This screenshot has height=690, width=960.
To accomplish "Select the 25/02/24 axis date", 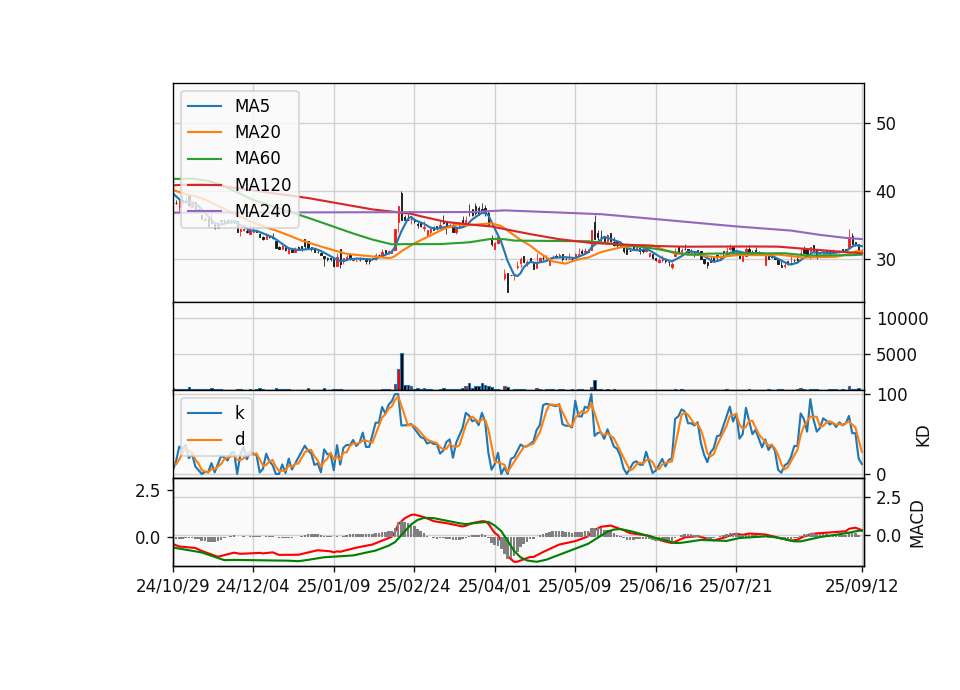I will pyautogui.click(x=414, y=587).
